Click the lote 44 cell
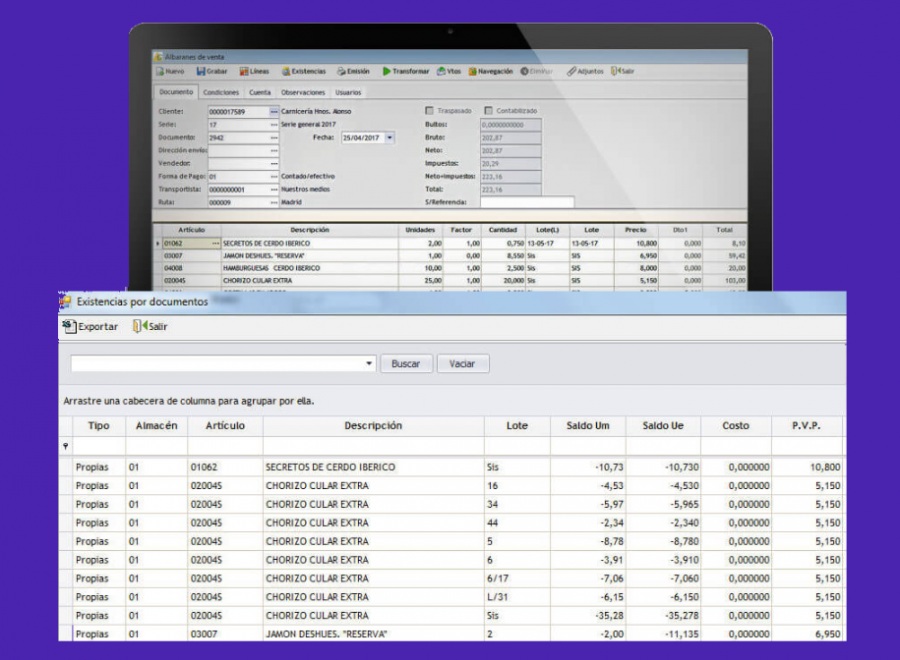Image resolution: width=900 pixels, height=660 pixels. [517, 523]
